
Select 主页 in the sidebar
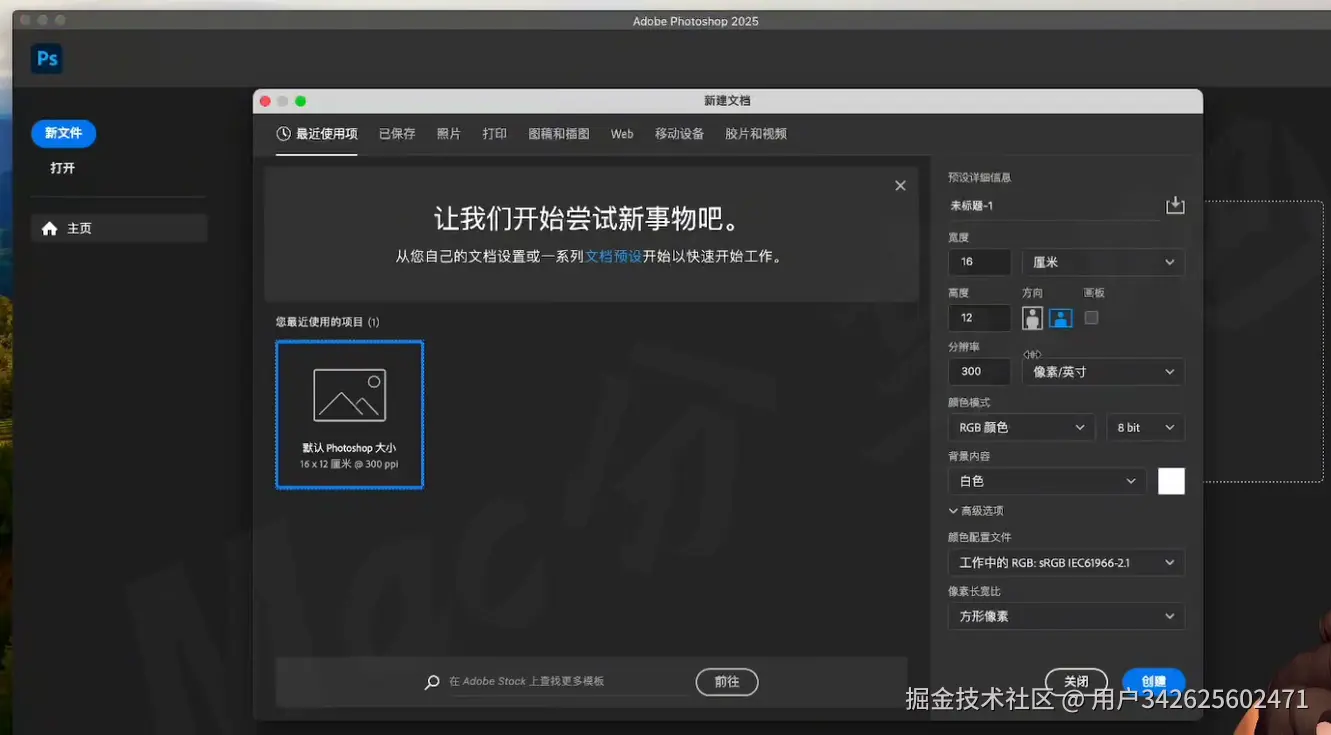click(x=119, y=228)
